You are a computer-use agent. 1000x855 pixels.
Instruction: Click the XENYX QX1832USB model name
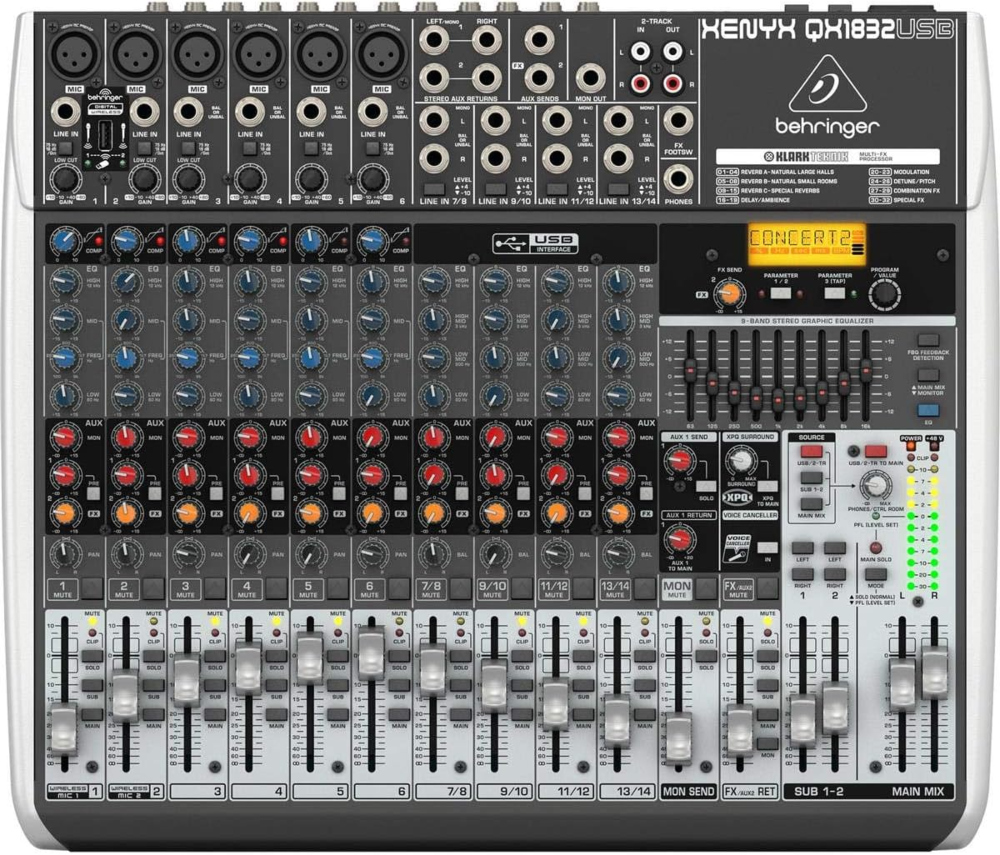tap(827, 29)
